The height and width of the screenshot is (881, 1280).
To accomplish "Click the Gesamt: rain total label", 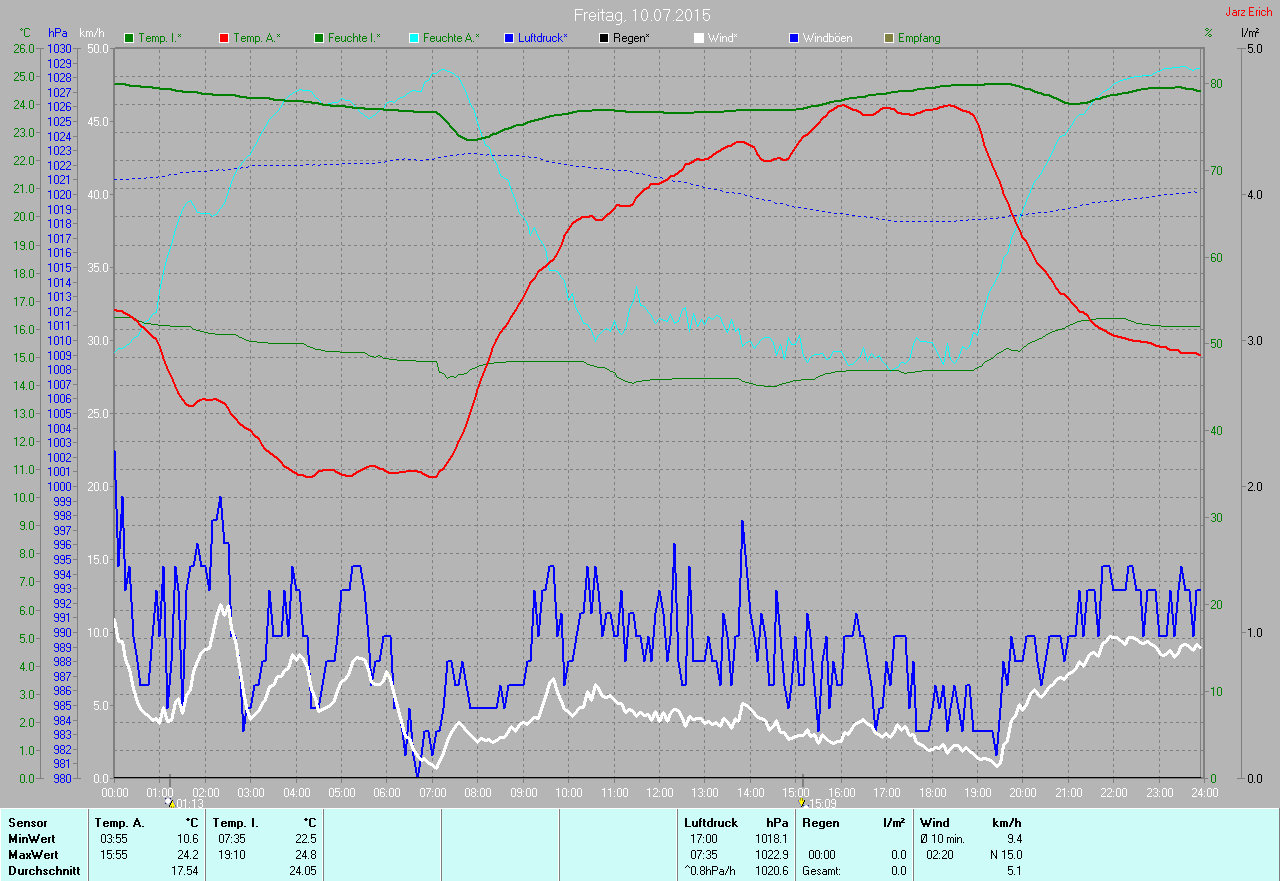I will 821,871.
